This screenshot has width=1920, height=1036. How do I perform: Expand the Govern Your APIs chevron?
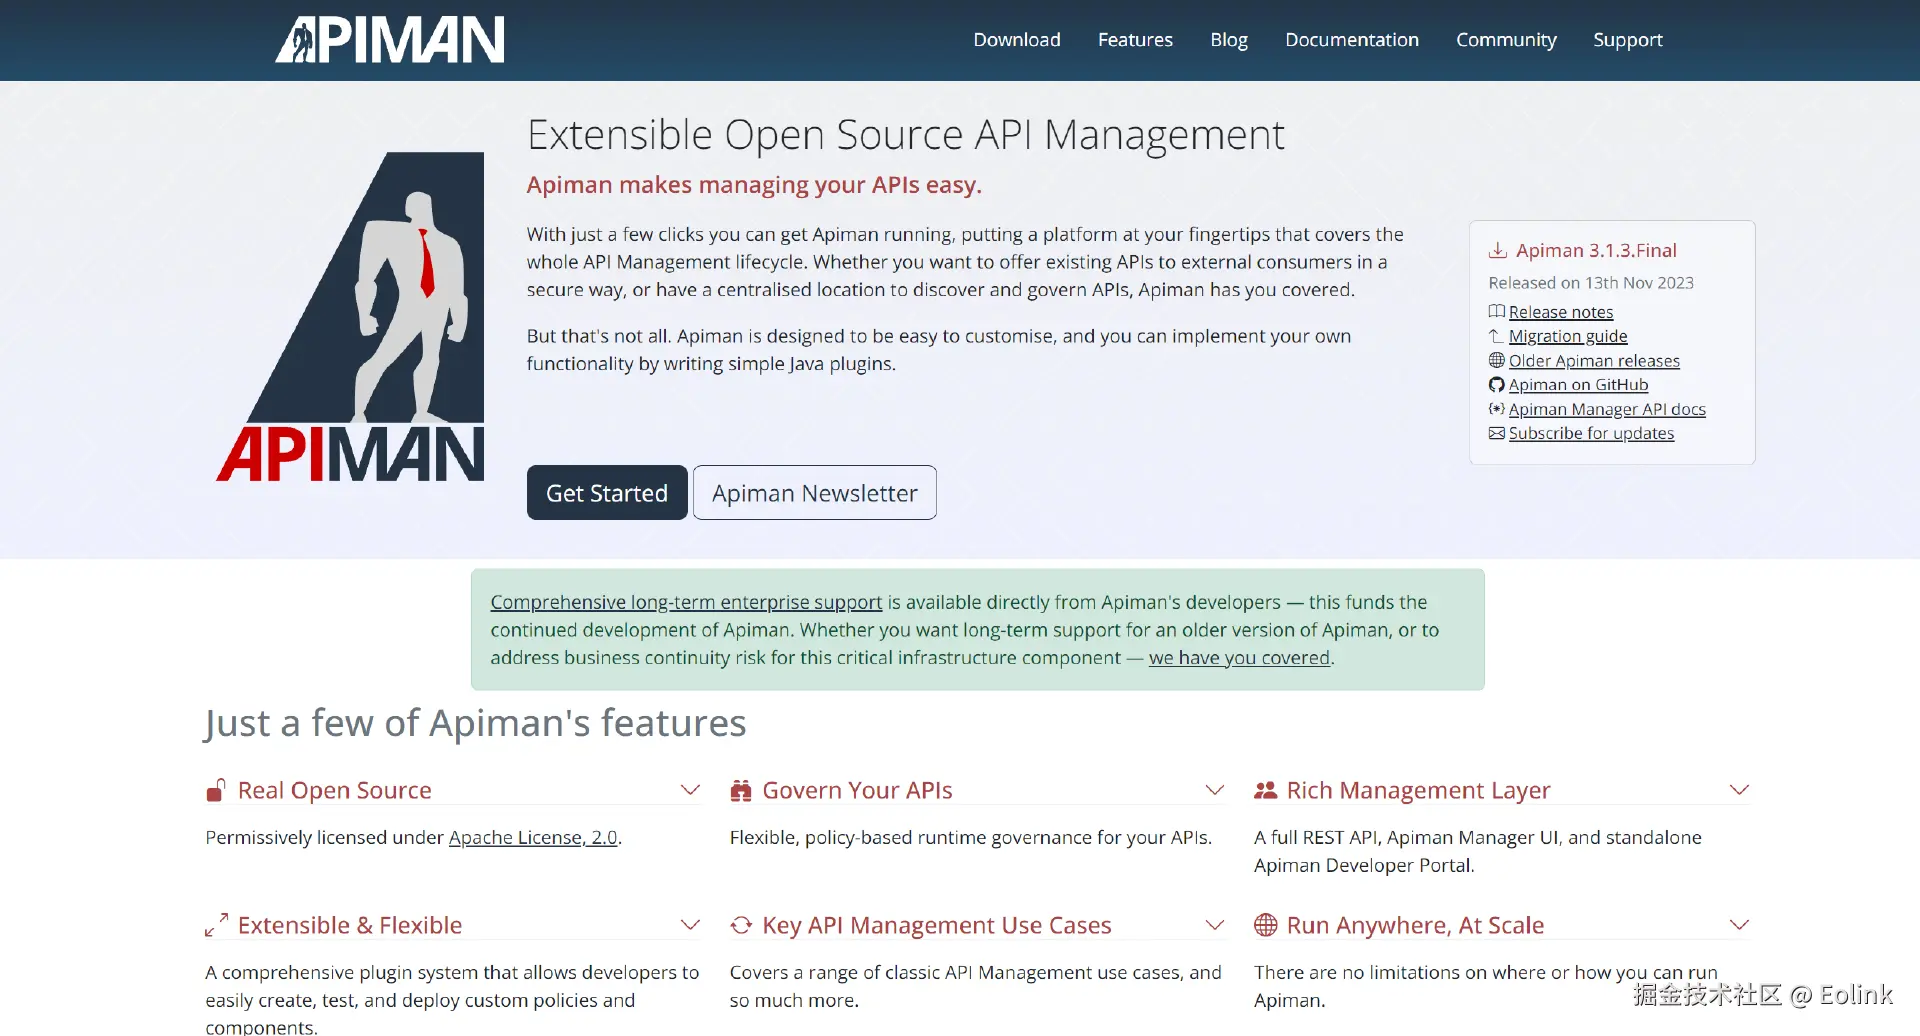[1215, 790]
